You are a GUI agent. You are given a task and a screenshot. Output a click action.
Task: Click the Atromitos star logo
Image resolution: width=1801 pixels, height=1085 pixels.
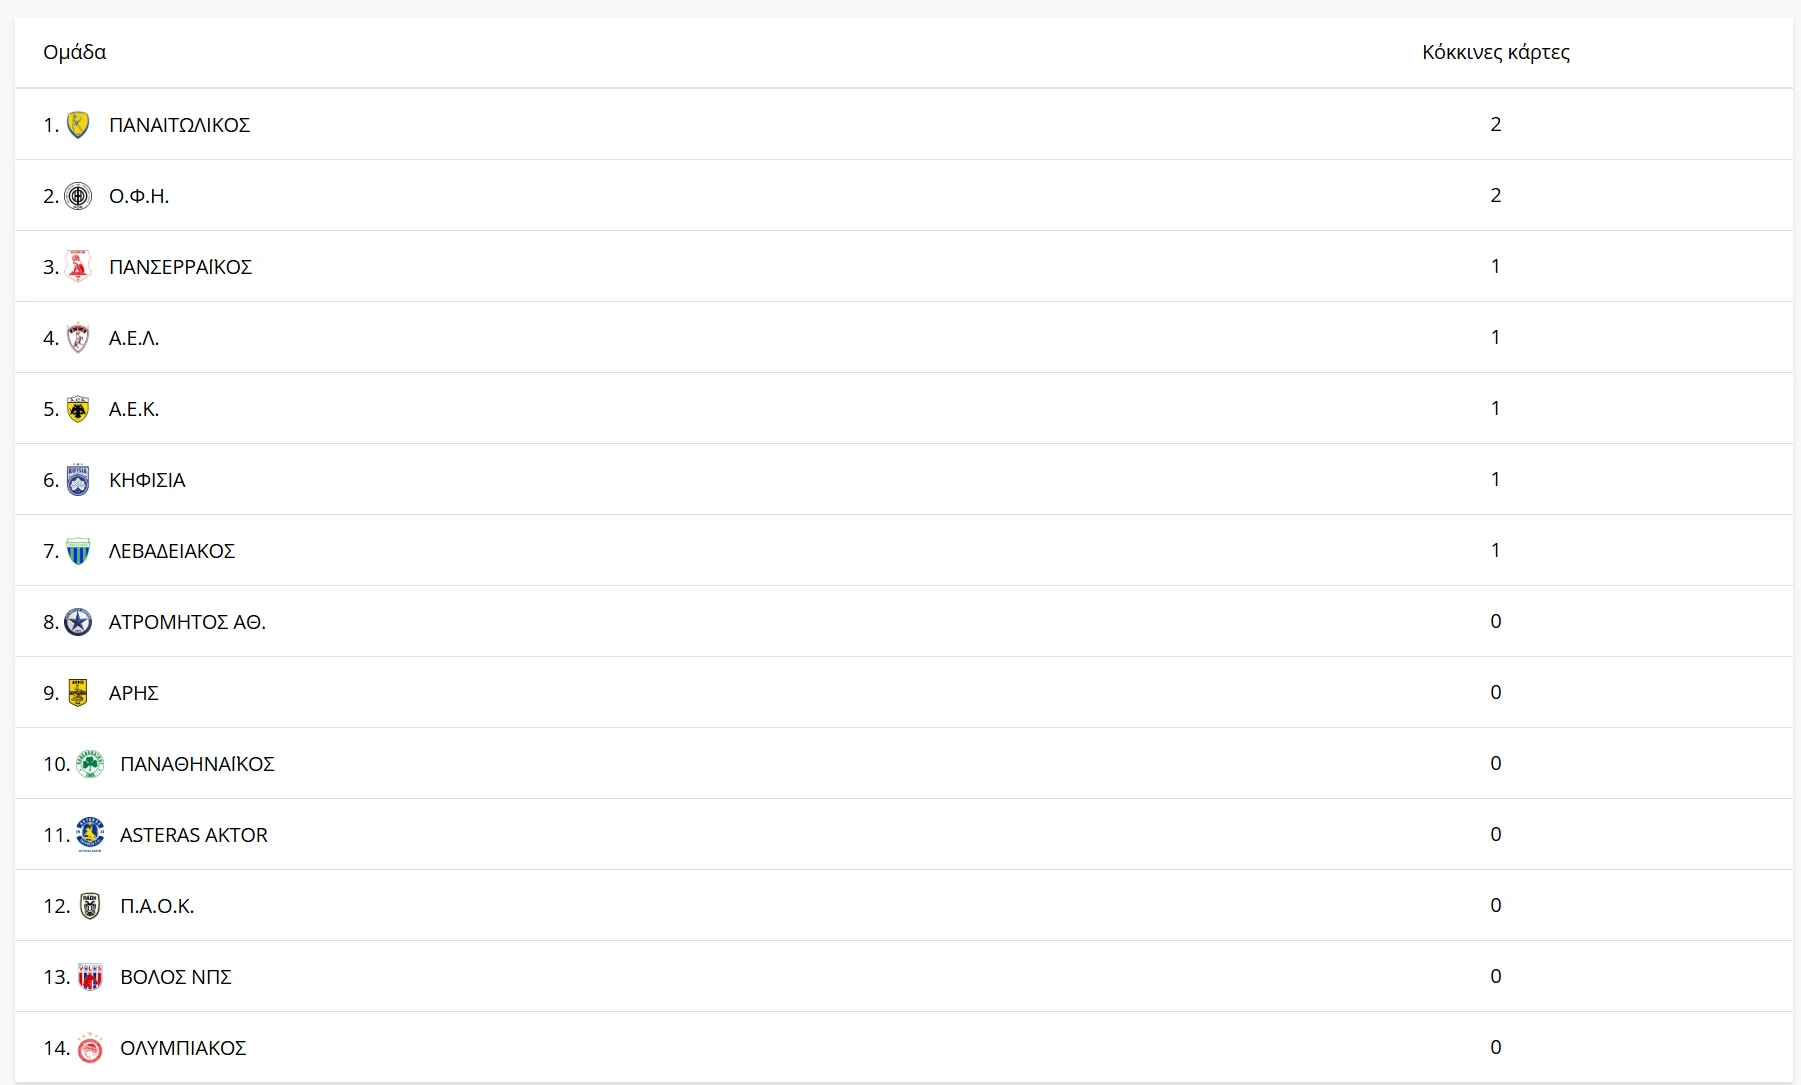point(78,622)
